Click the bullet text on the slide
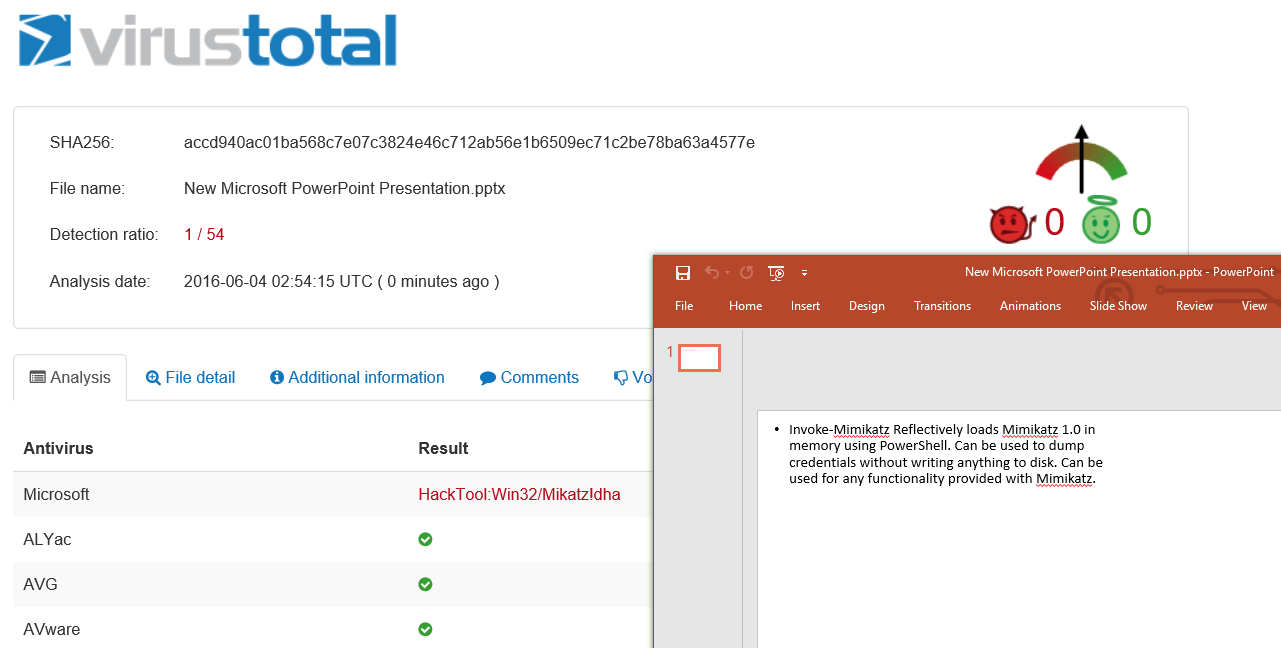The image size is (1281, 648). 945,454
